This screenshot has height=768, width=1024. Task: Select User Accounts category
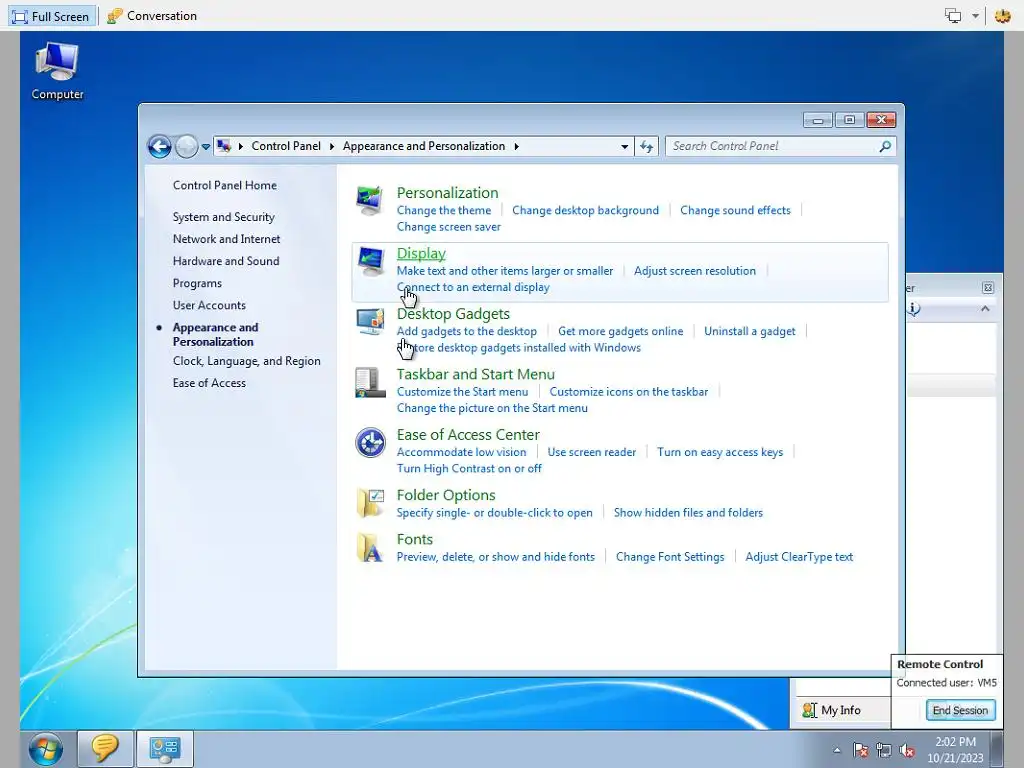[x=209, y=305]
